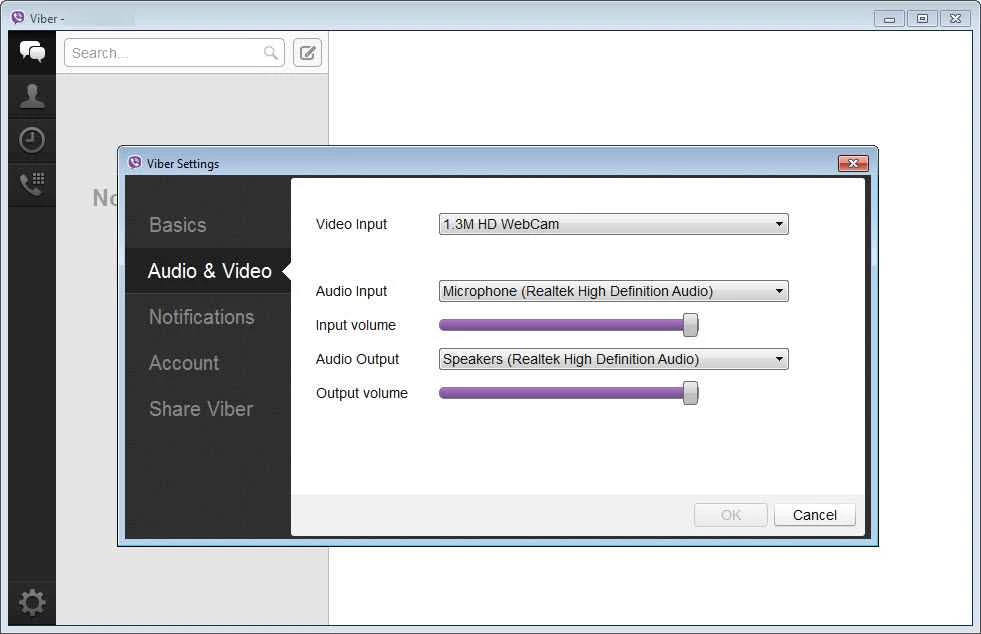Open the Account settings tab
The width and height of the screenshot is (981, 634).
coord(184,363)
